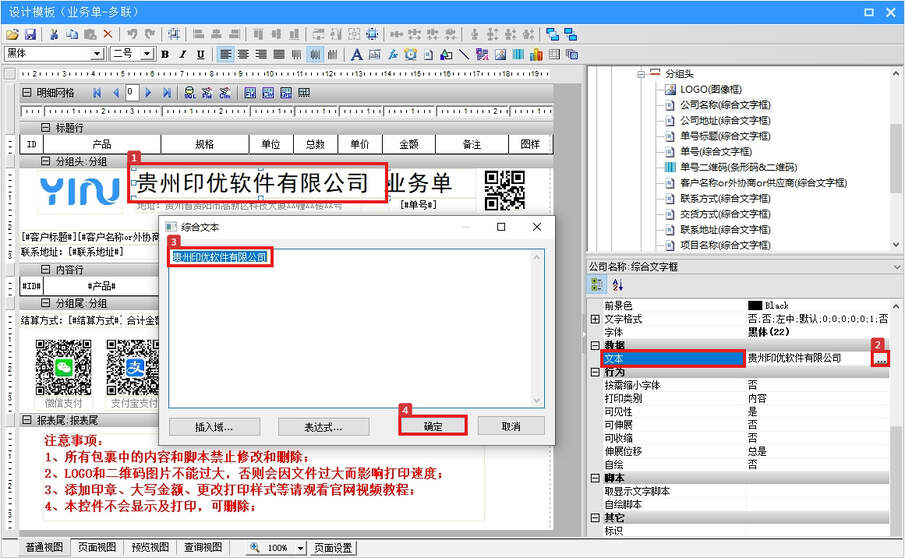Collapse the 分组头 node in the tree
905x558 pixels.
[641, 74]
